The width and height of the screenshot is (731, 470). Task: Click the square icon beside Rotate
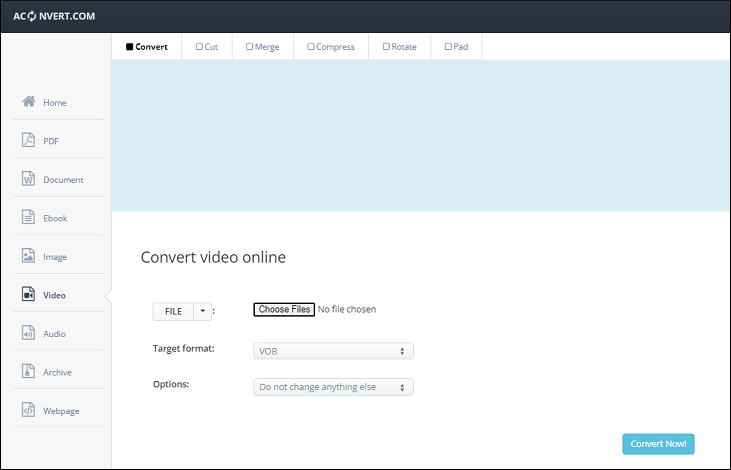386,47
